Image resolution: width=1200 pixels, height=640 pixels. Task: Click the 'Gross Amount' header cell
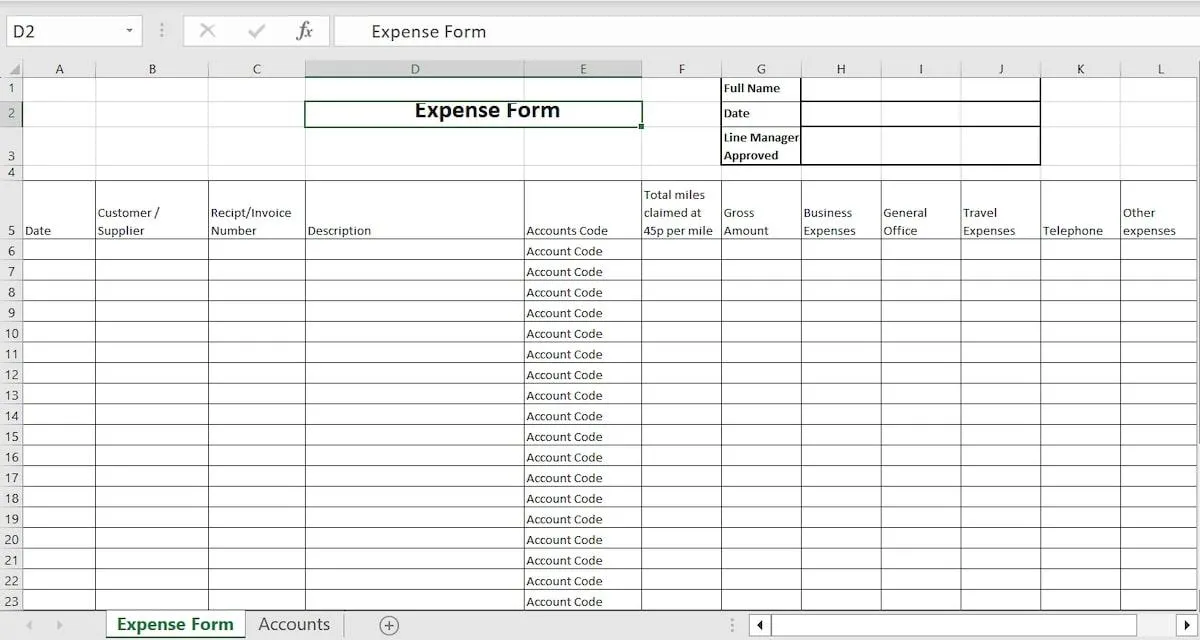pos(761,210)
